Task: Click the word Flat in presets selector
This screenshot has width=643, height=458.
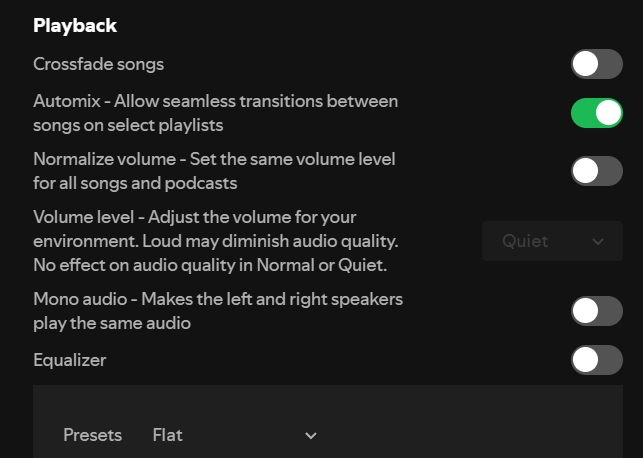Action: tap(168, 435)
